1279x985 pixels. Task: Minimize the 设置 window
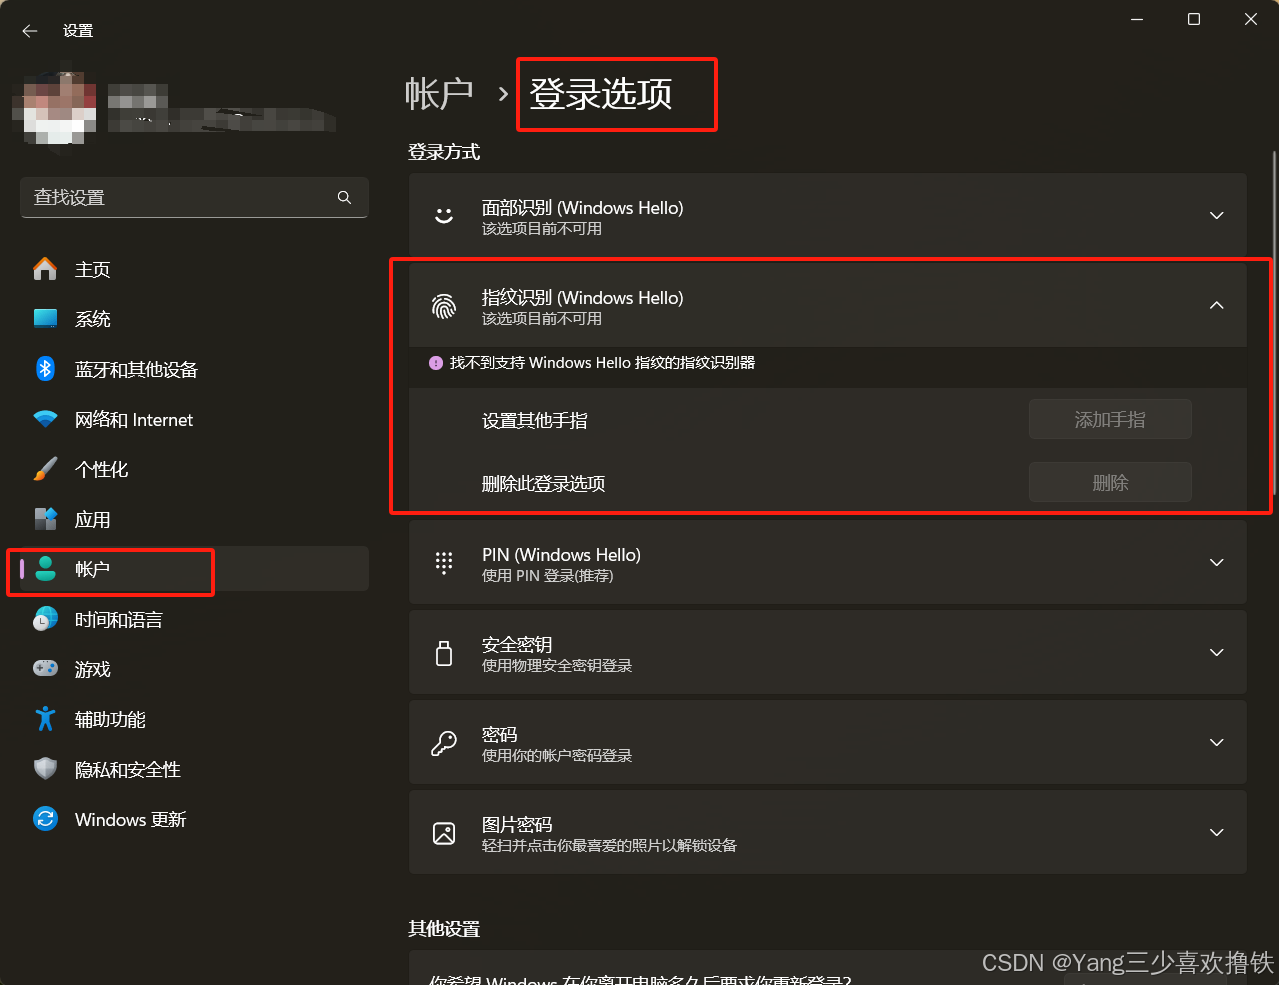point(1137,19)
